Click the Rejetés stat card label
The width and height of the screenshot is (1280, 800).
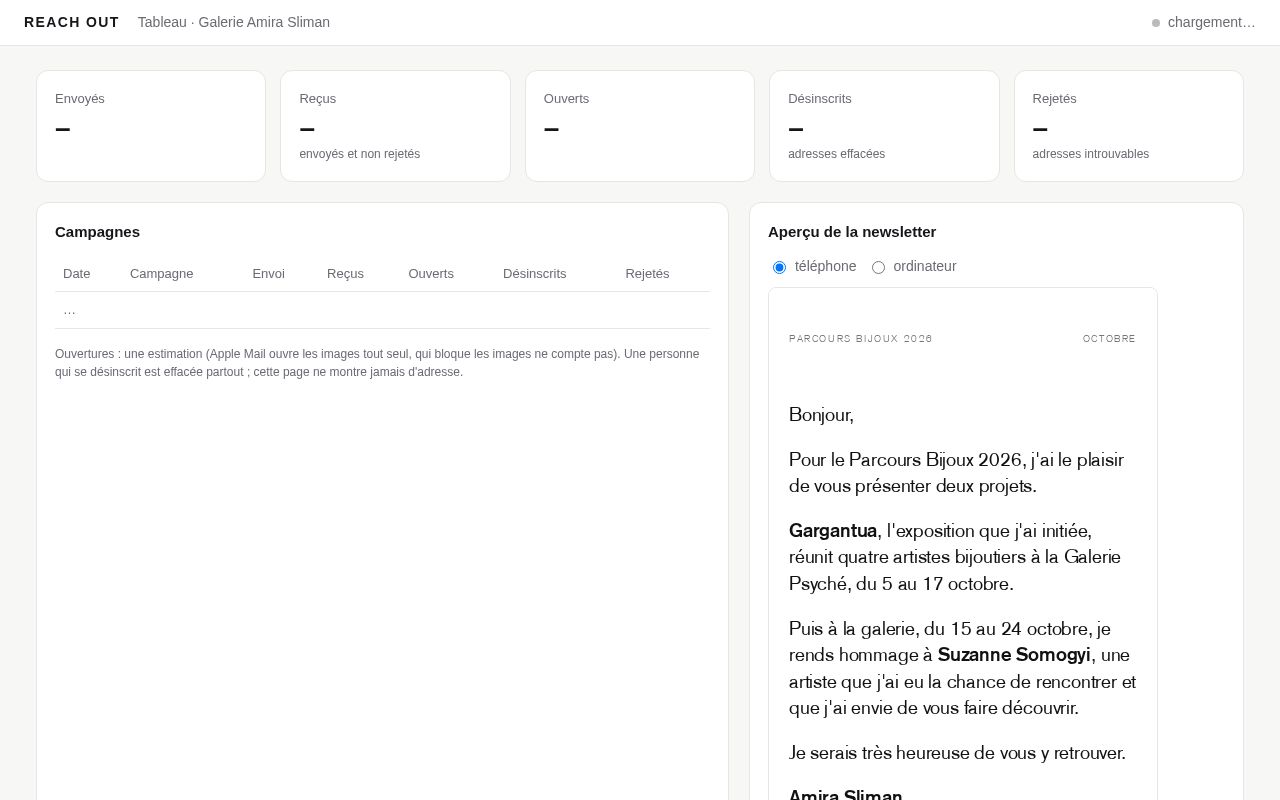click(x=1054, y=98)
